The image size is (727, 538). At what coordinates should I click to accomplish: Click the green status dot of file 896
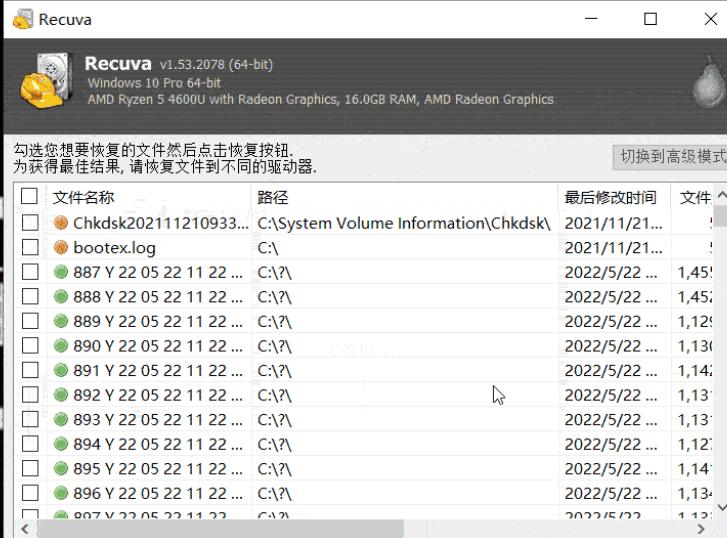pyautogui.click(x=61, y=493)
